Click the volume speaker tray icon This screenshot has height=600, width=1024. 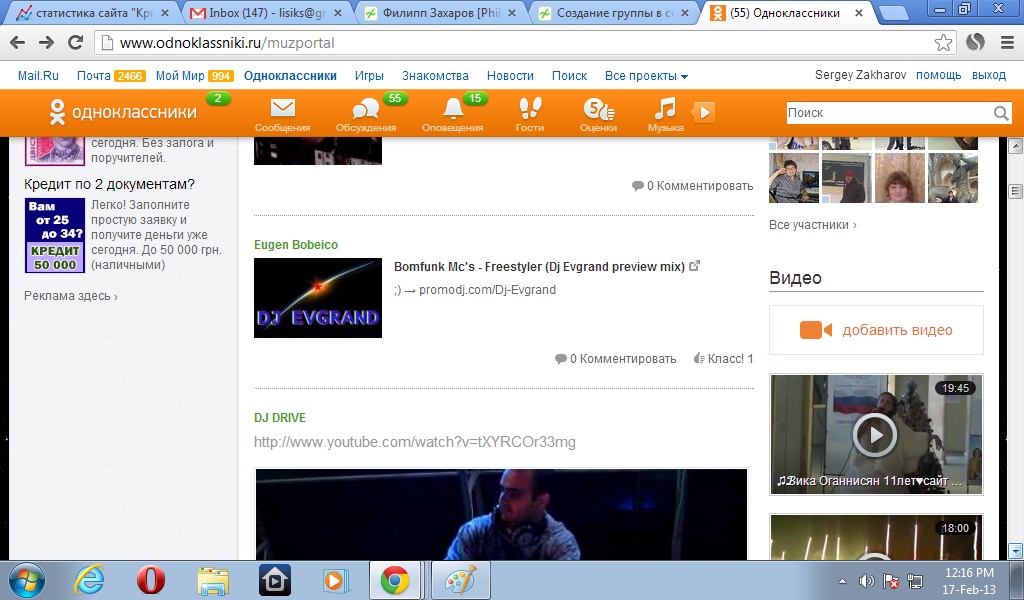coord(866,581)
